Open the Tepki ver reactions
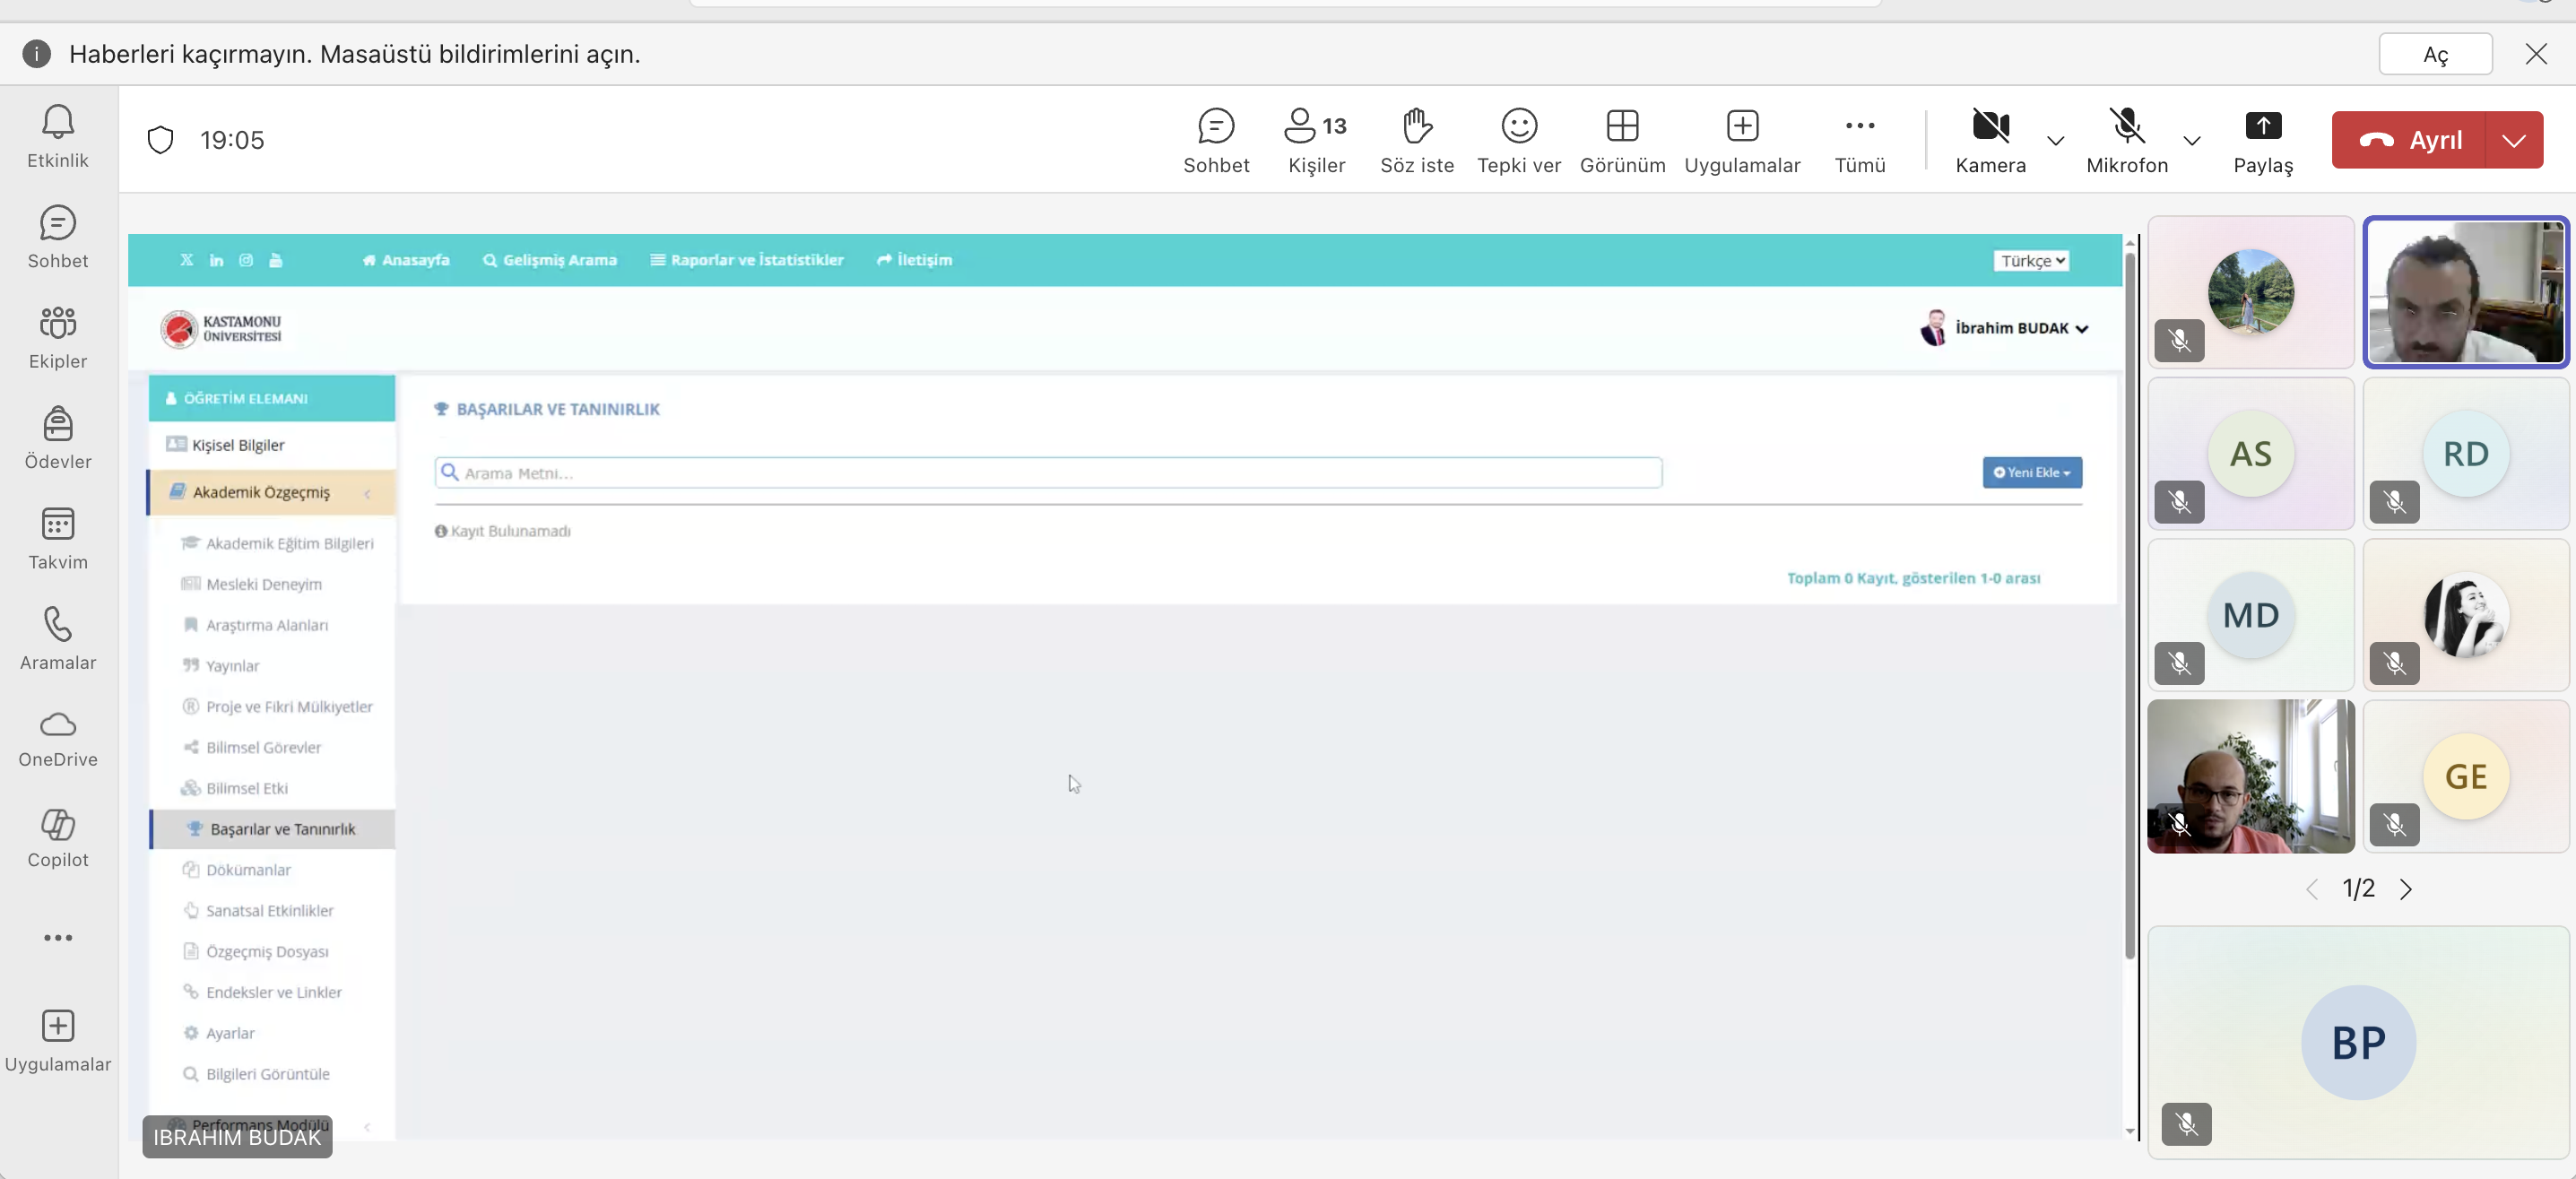The height and width of the screenshot is (1179, 2576). tap(1519, 141)
